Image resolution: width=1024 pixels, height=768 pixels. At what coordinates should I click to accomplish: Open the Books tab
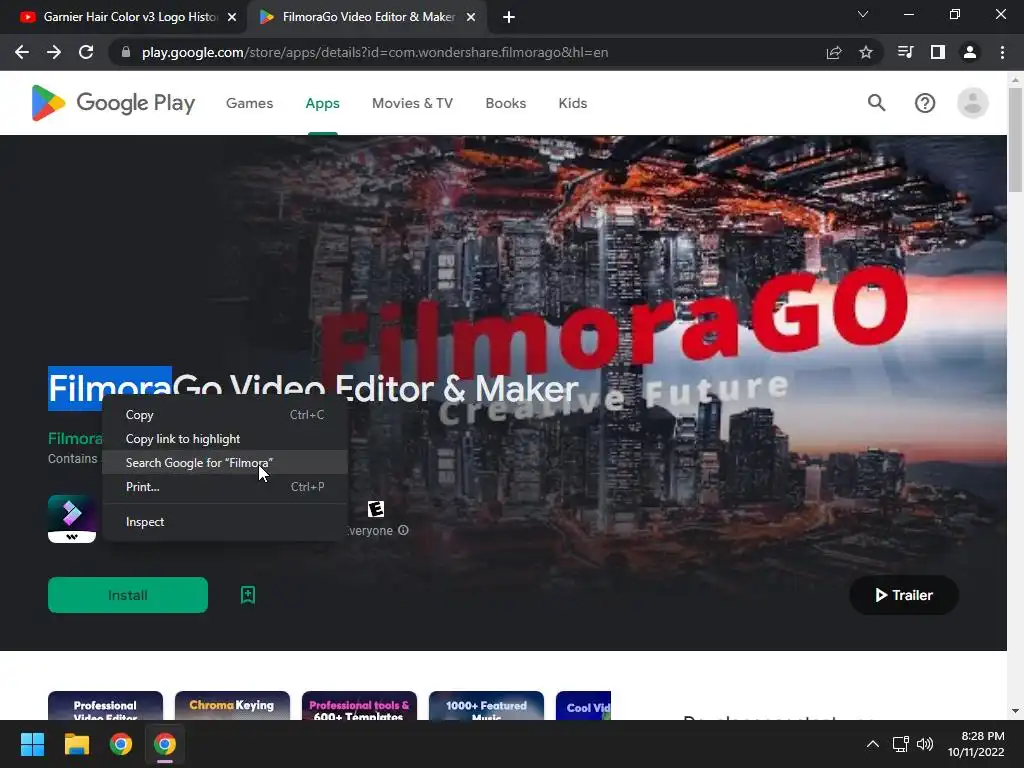point(505,103)
